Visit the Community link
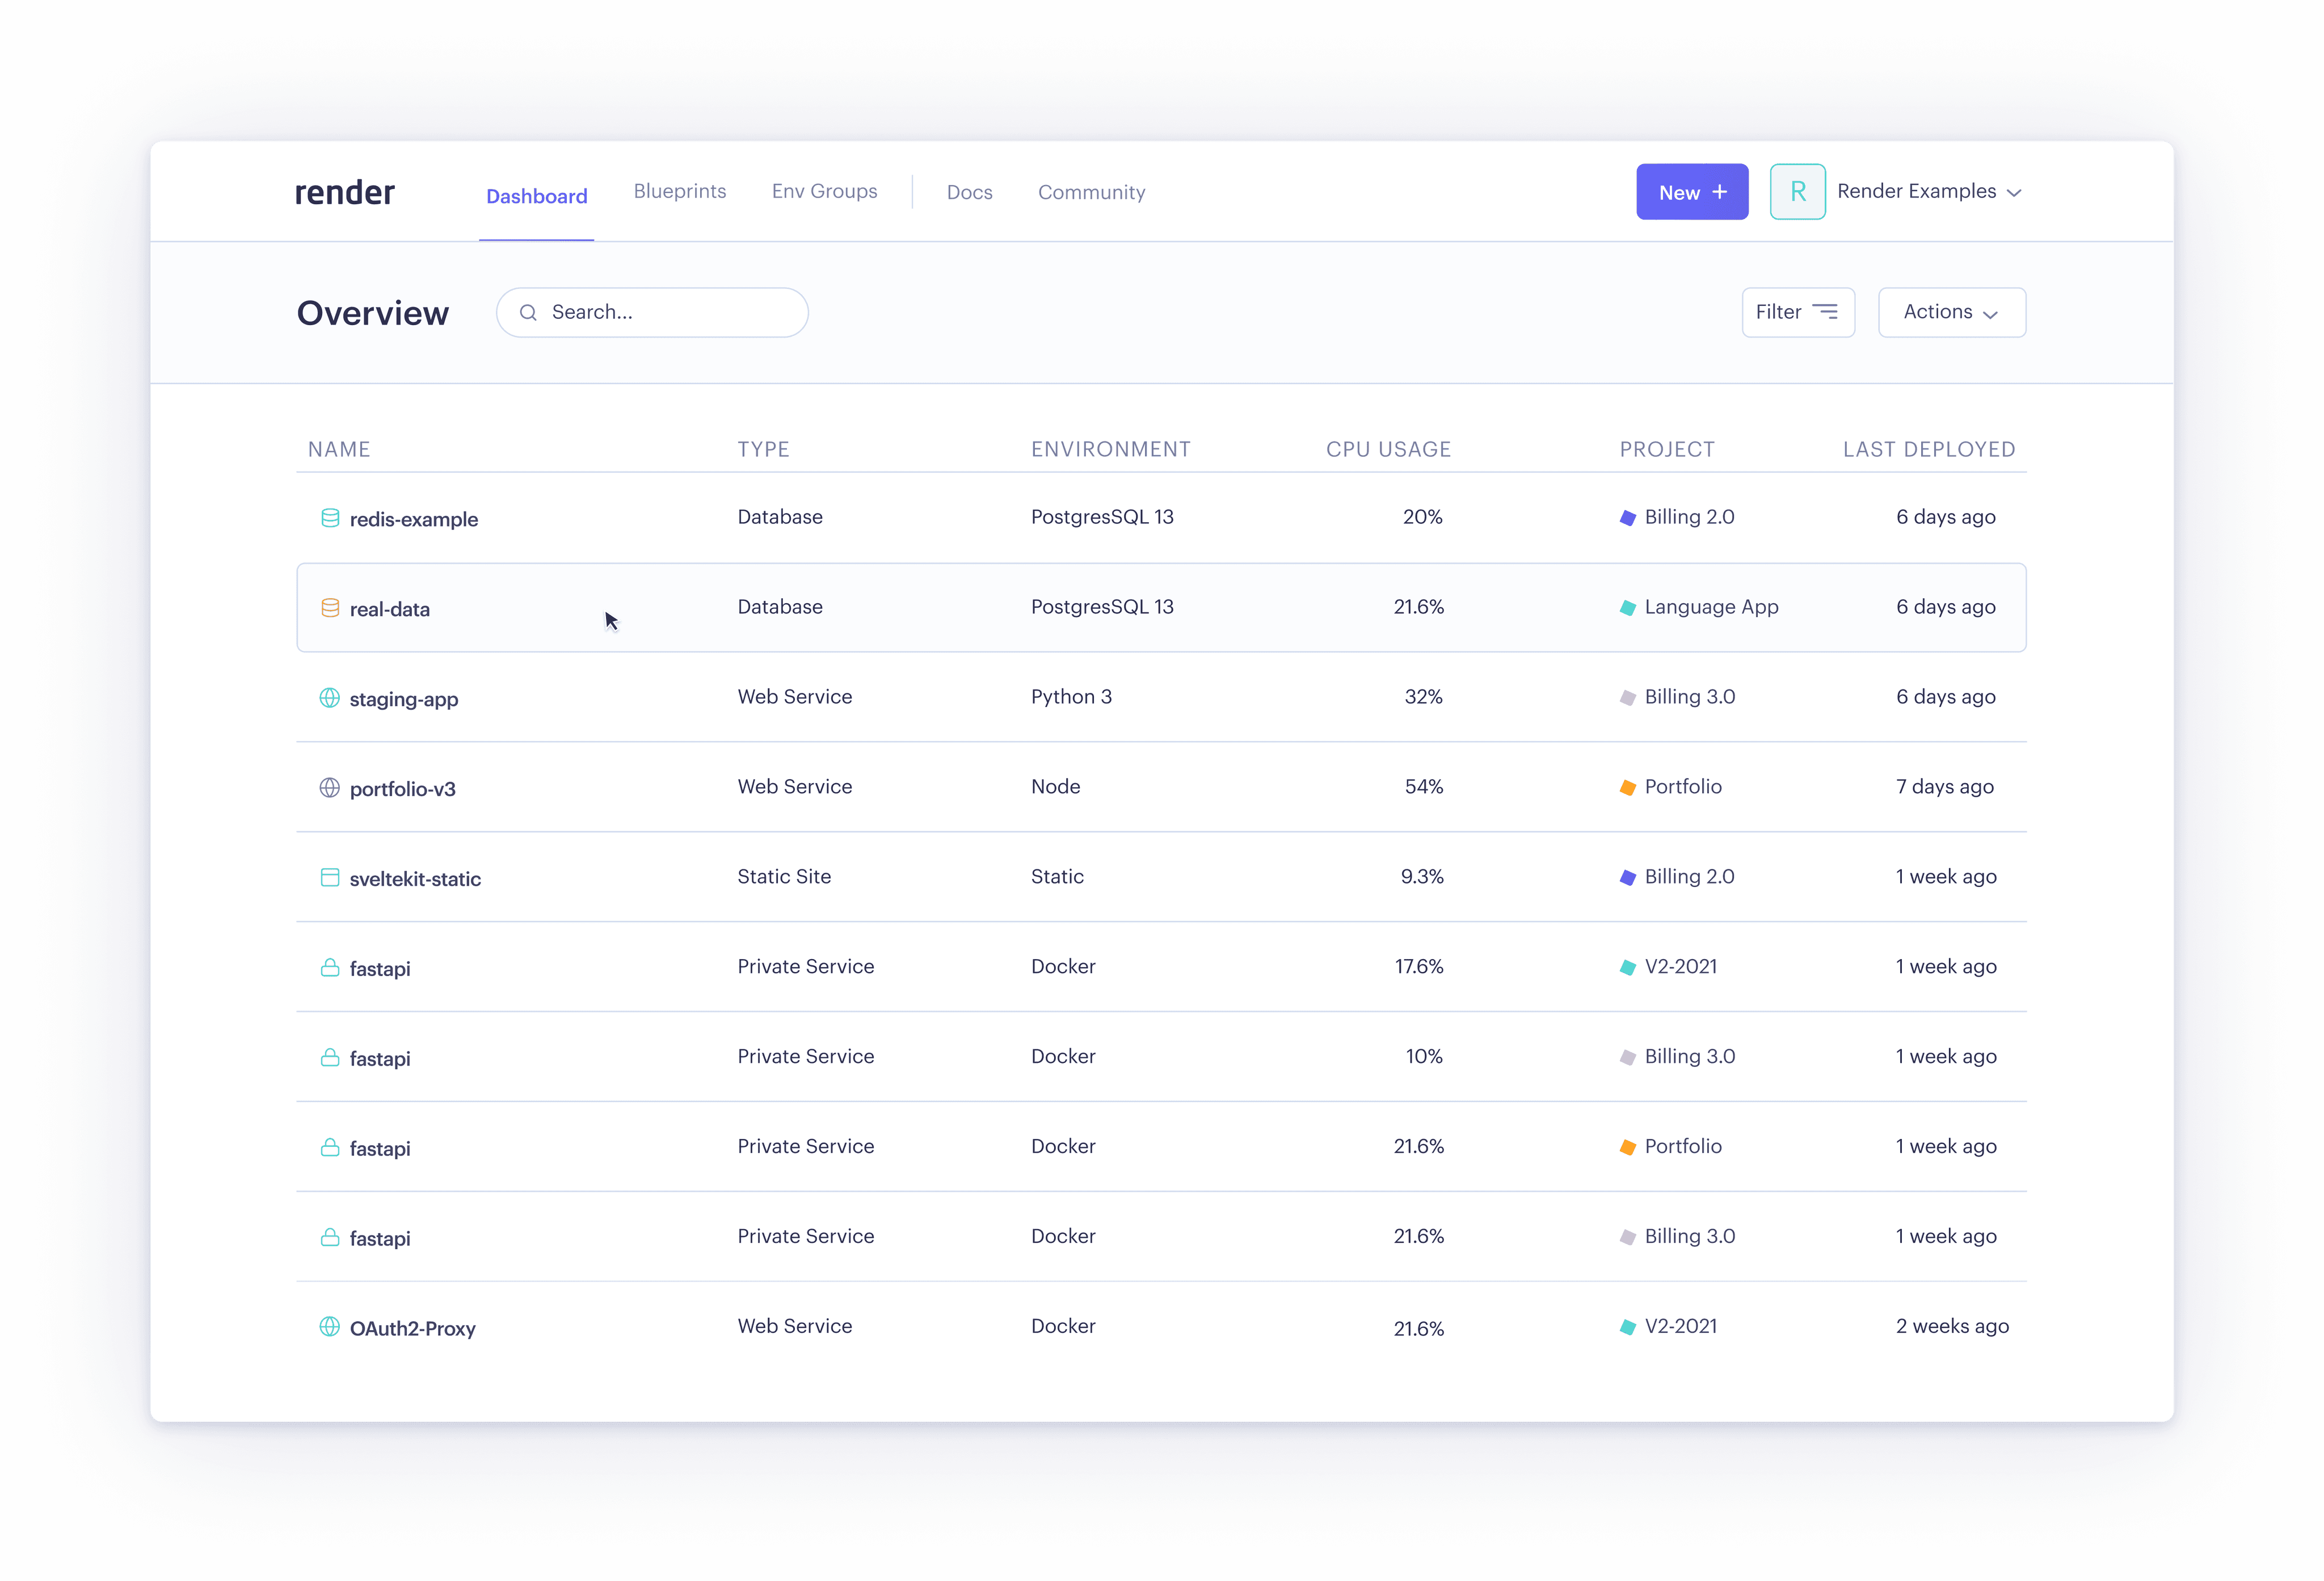2324x1581 pixels. click(1091, 192)
